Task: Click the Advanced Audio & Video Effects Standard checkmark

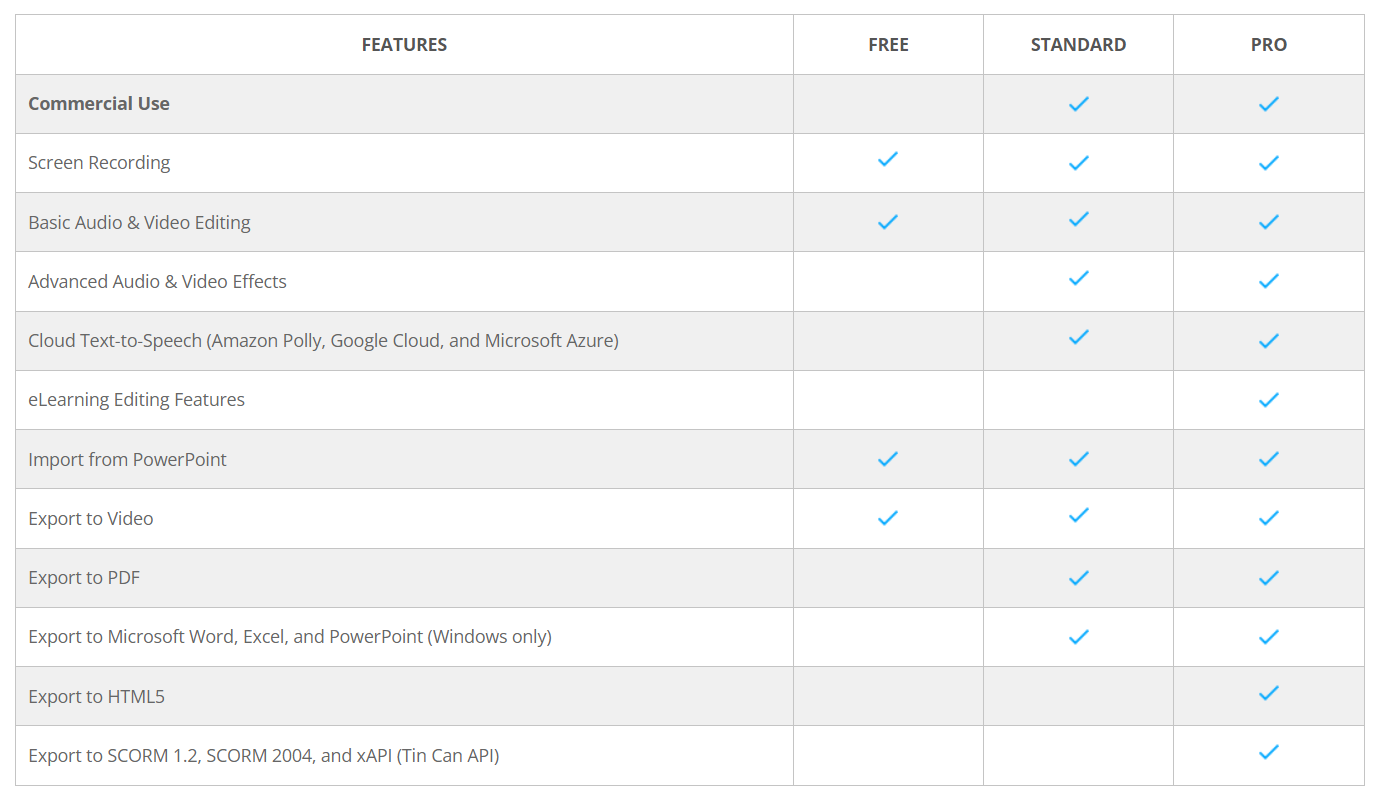Action: 1078,278
